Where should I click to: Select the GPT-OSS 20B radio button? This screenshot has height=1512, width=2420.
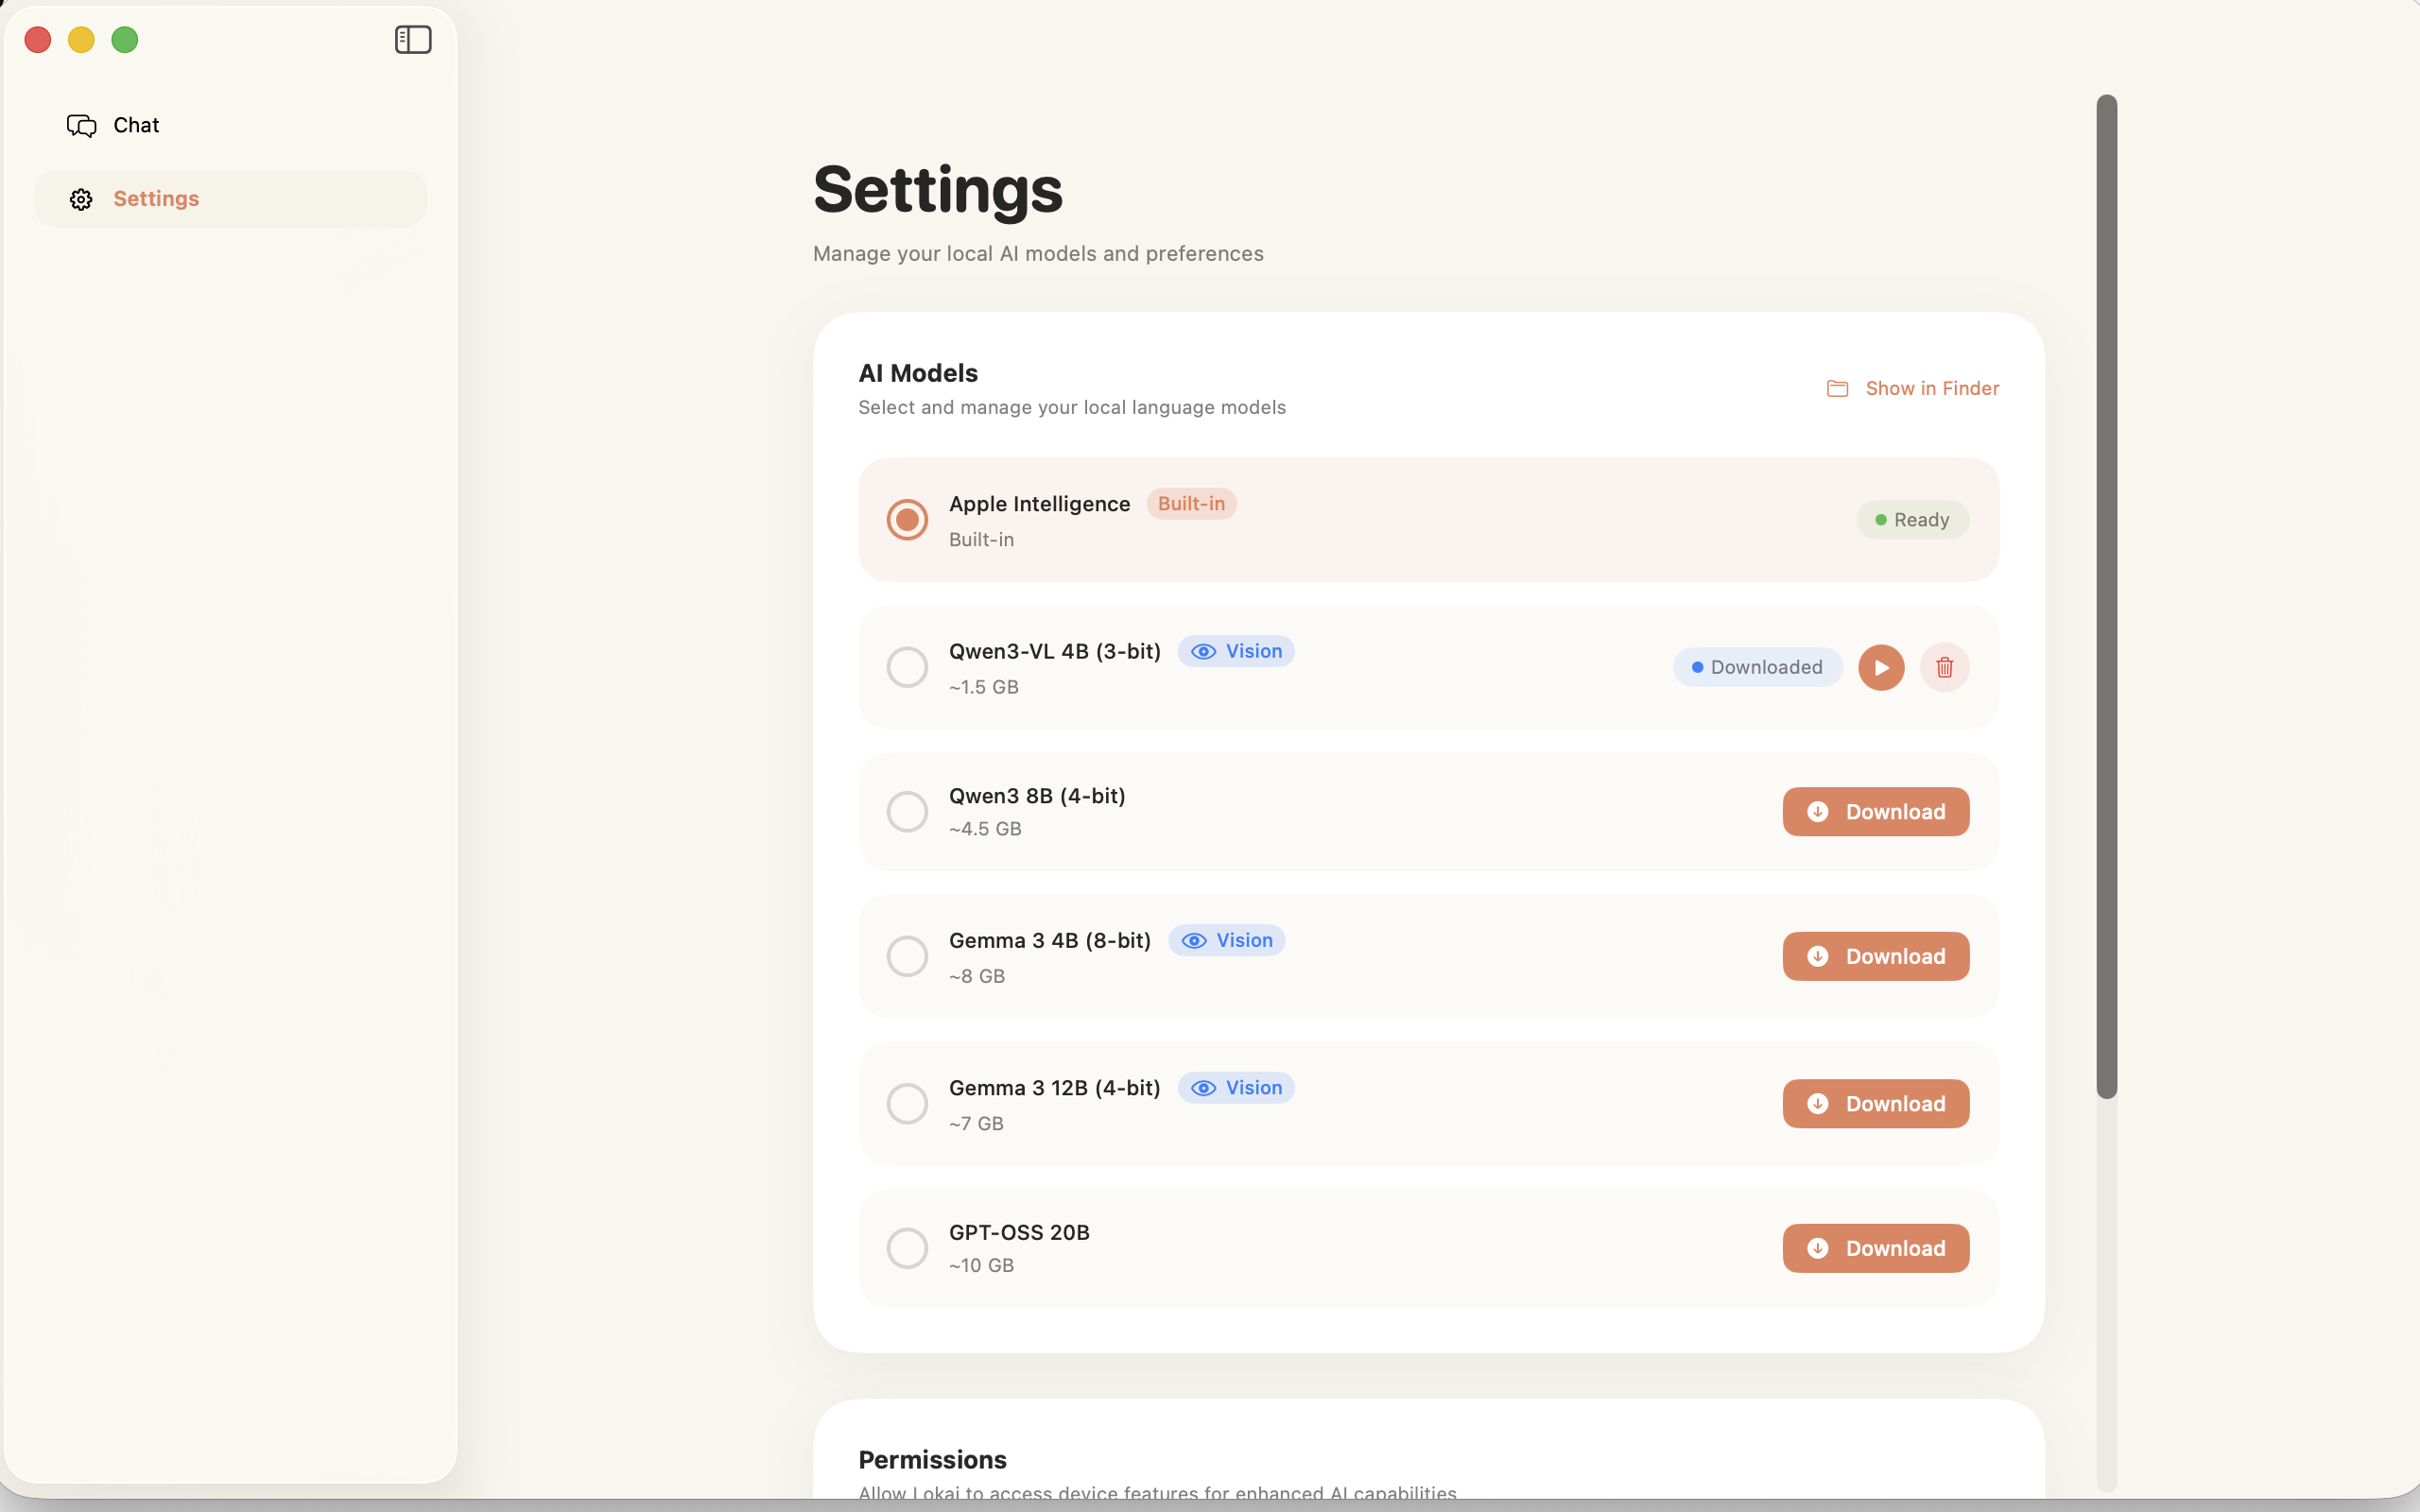click(x=906, y=1247)
